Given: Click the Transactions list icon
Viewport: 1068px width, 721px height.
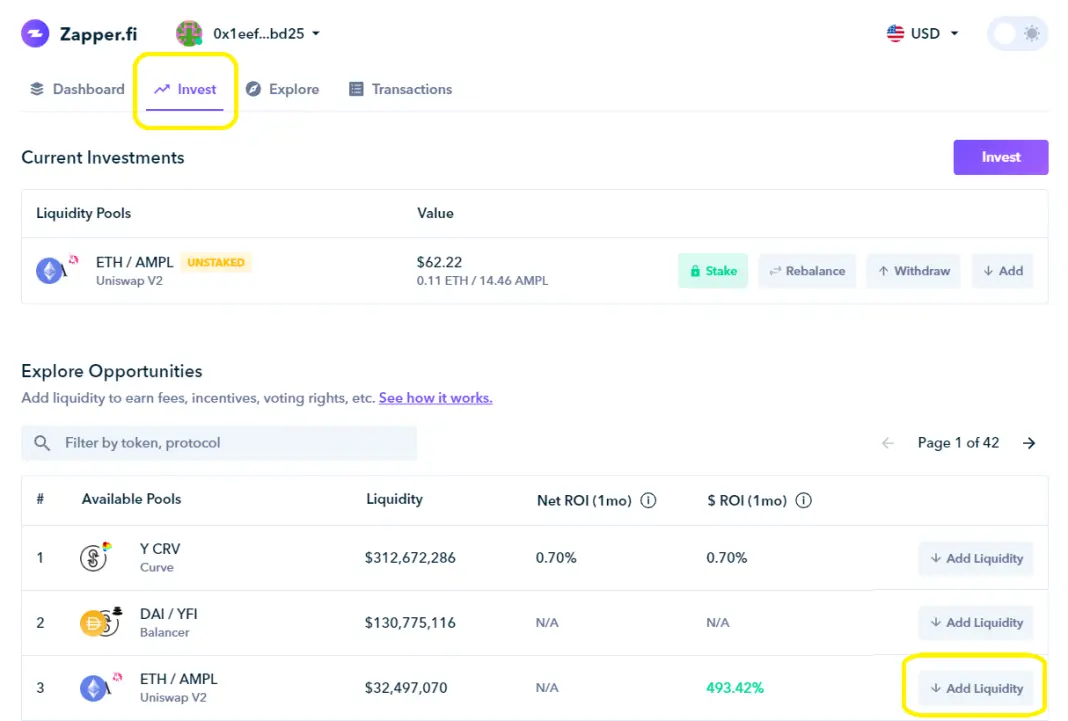Looking at the screenshot, I should coord(356,89).
